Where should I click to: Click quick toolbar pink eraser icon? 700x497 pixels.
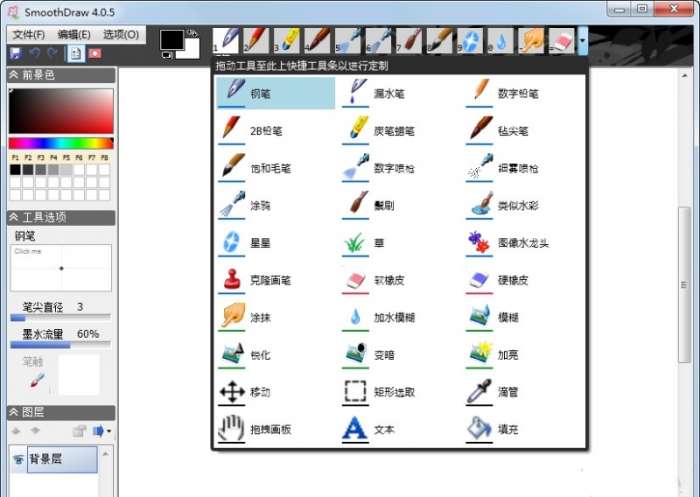coord(561,41)
